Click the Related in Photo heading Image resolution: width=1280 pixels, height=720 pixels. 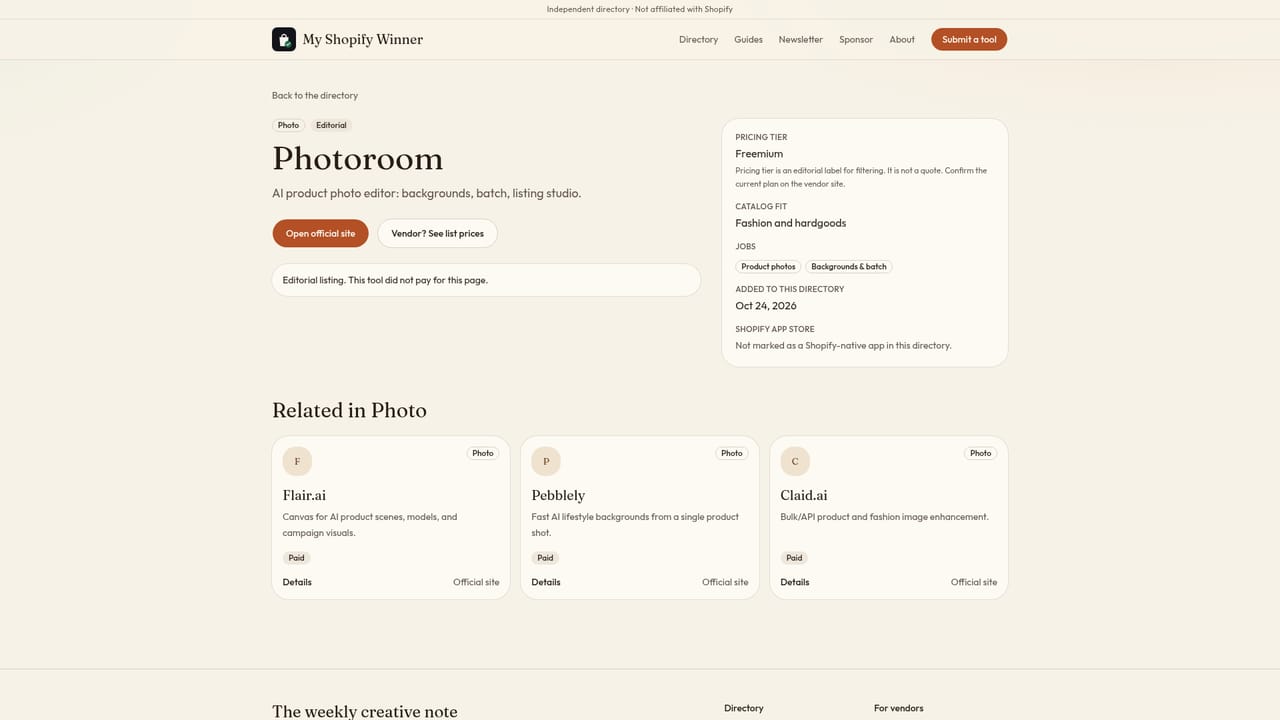tap(349, 410)
